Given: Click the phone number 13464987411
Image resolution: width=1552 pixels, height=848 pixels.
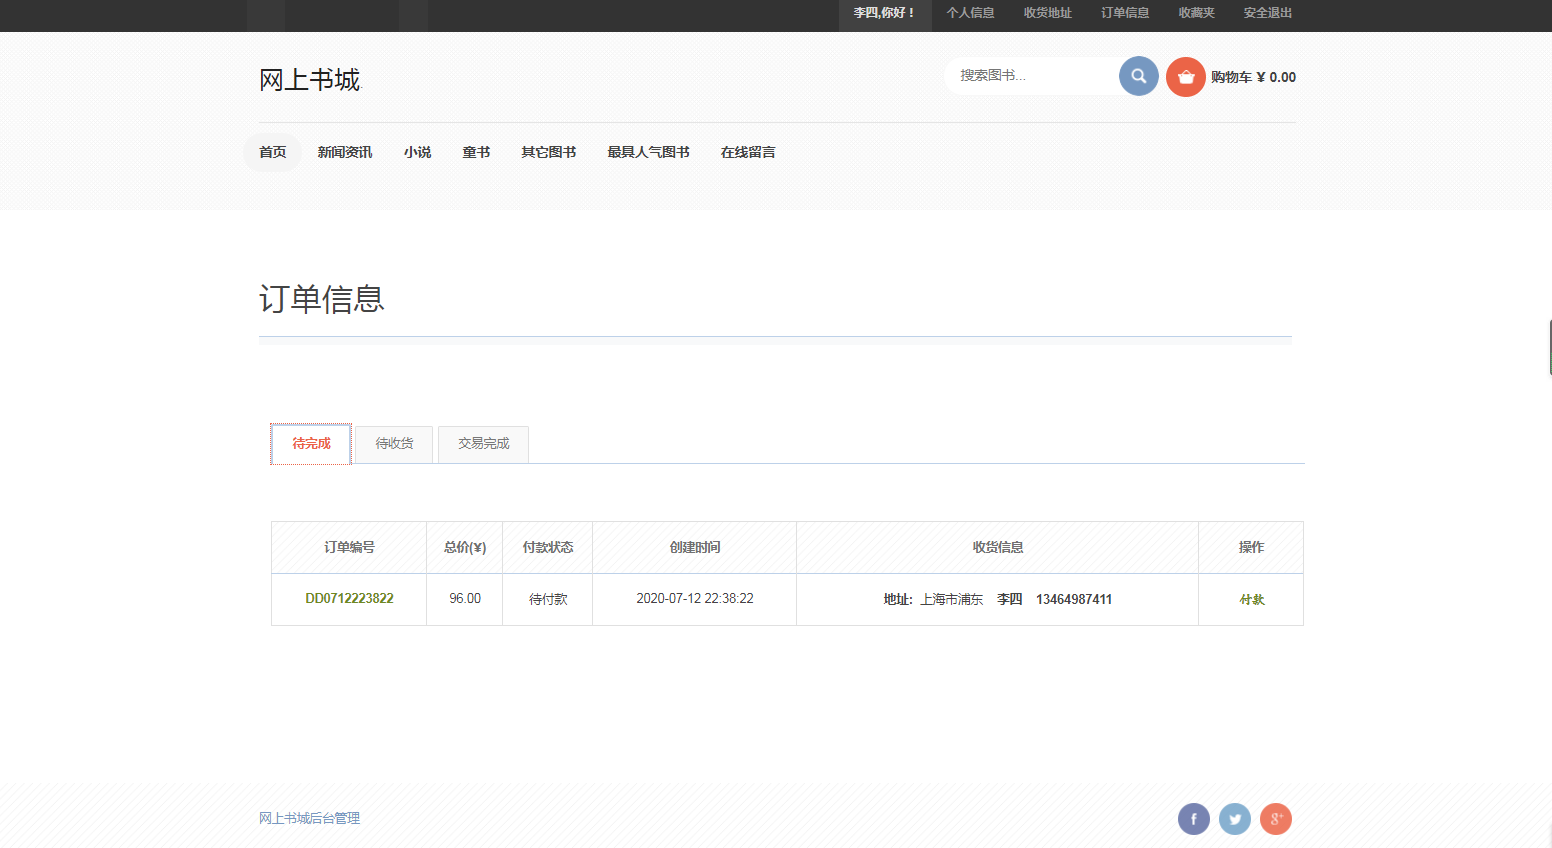Looking at the screenshot, I should coord(1074,600).
